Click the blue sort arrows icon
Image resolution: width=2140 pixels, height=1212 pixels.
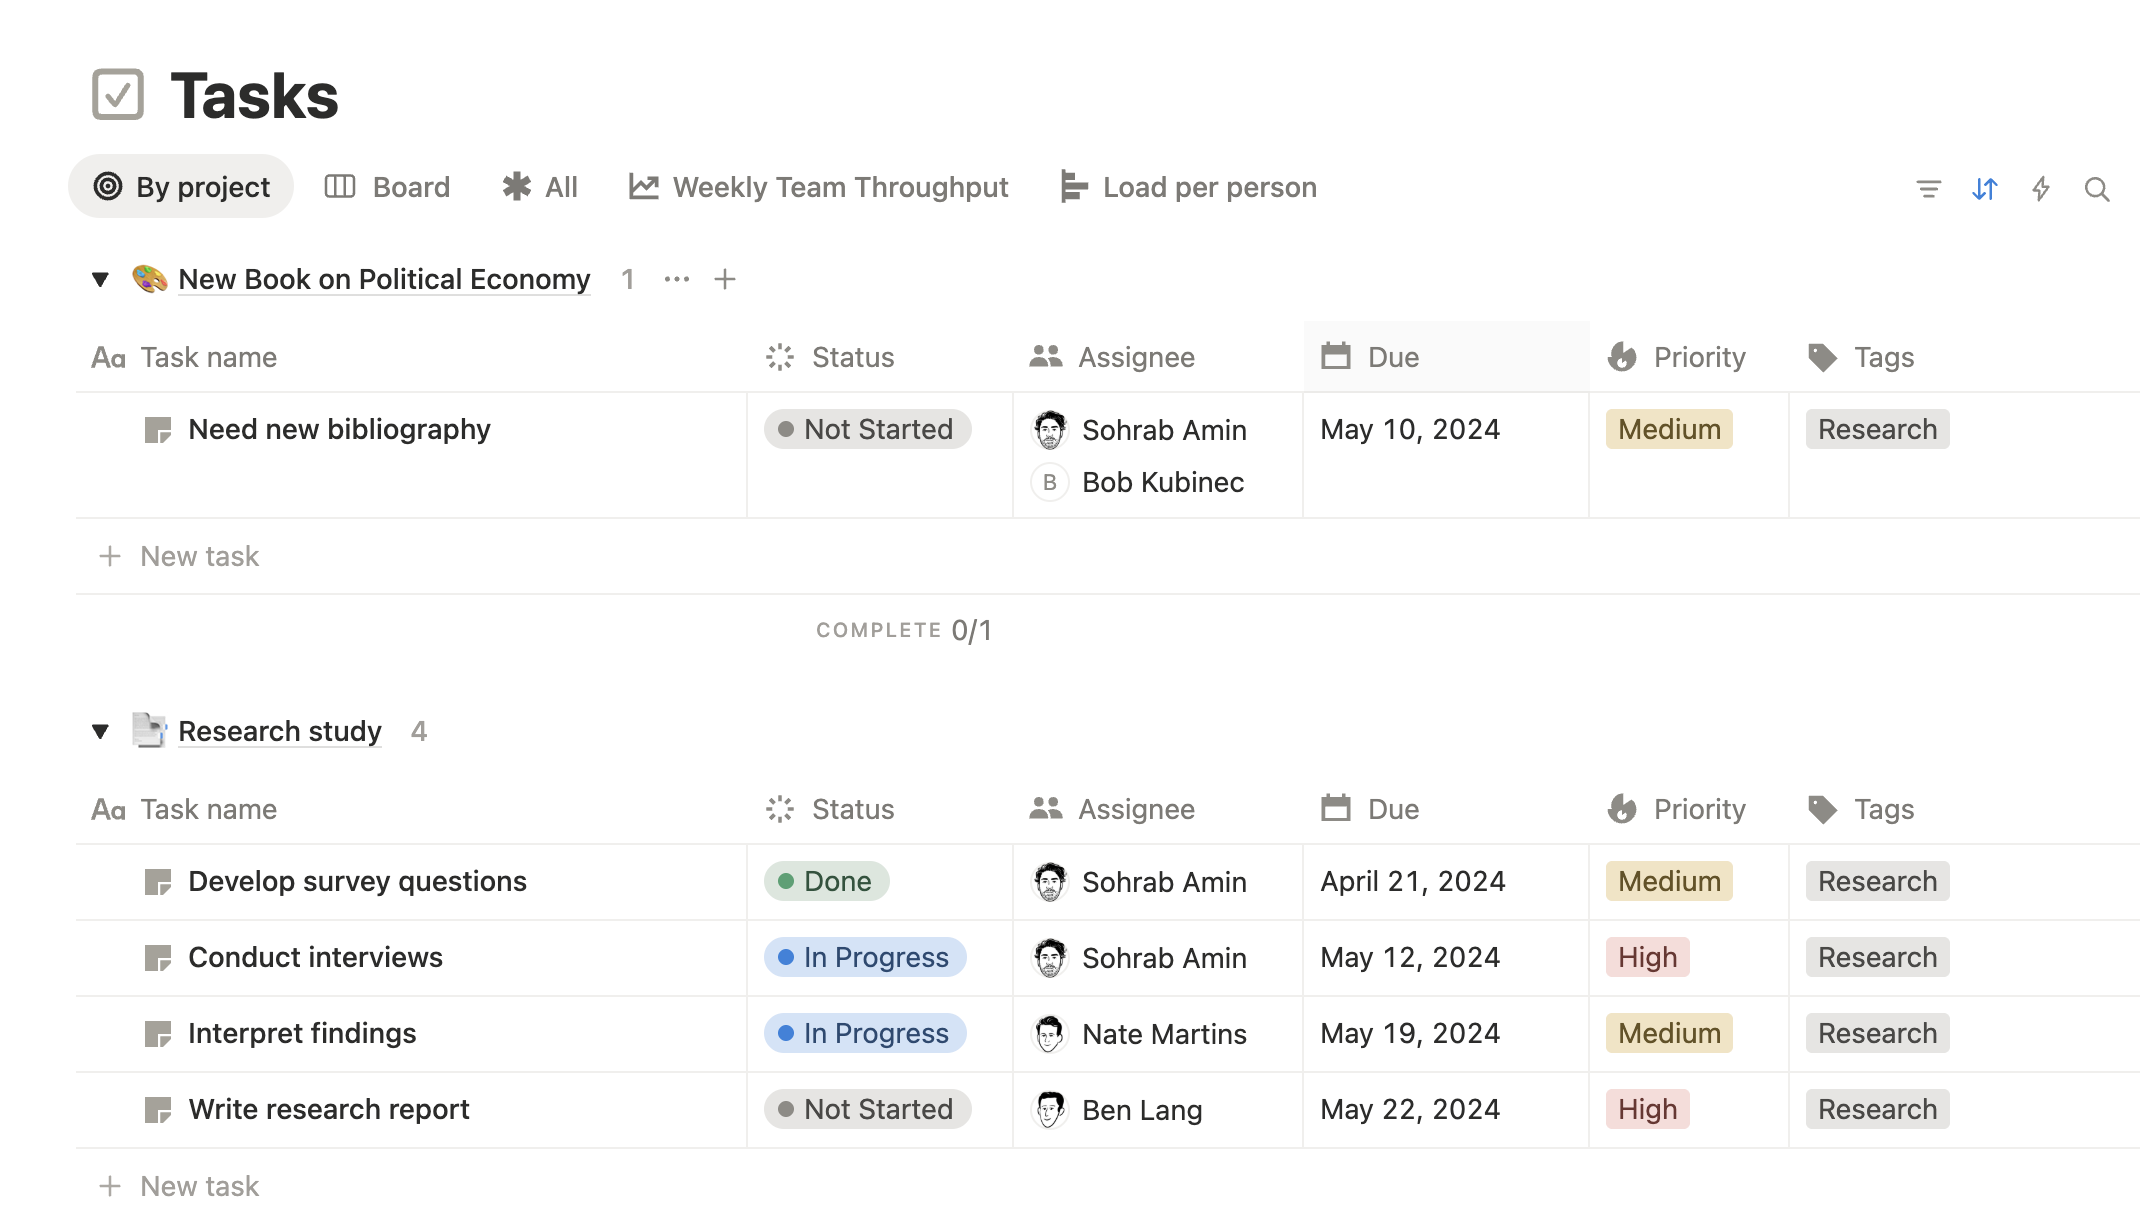(x=1984, y=188)
